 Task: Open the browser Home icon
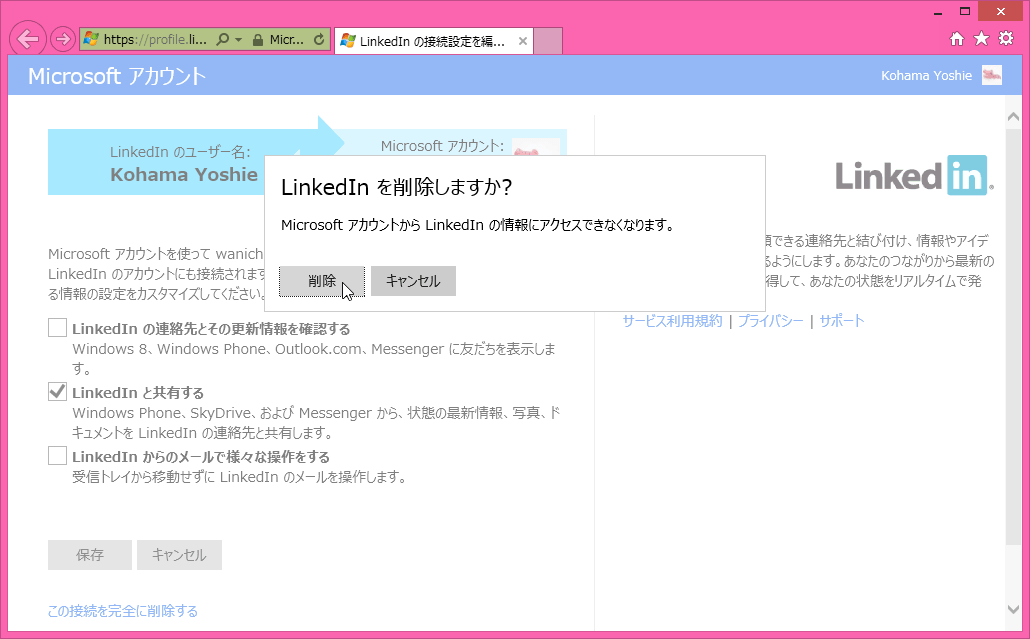(957, 39)
